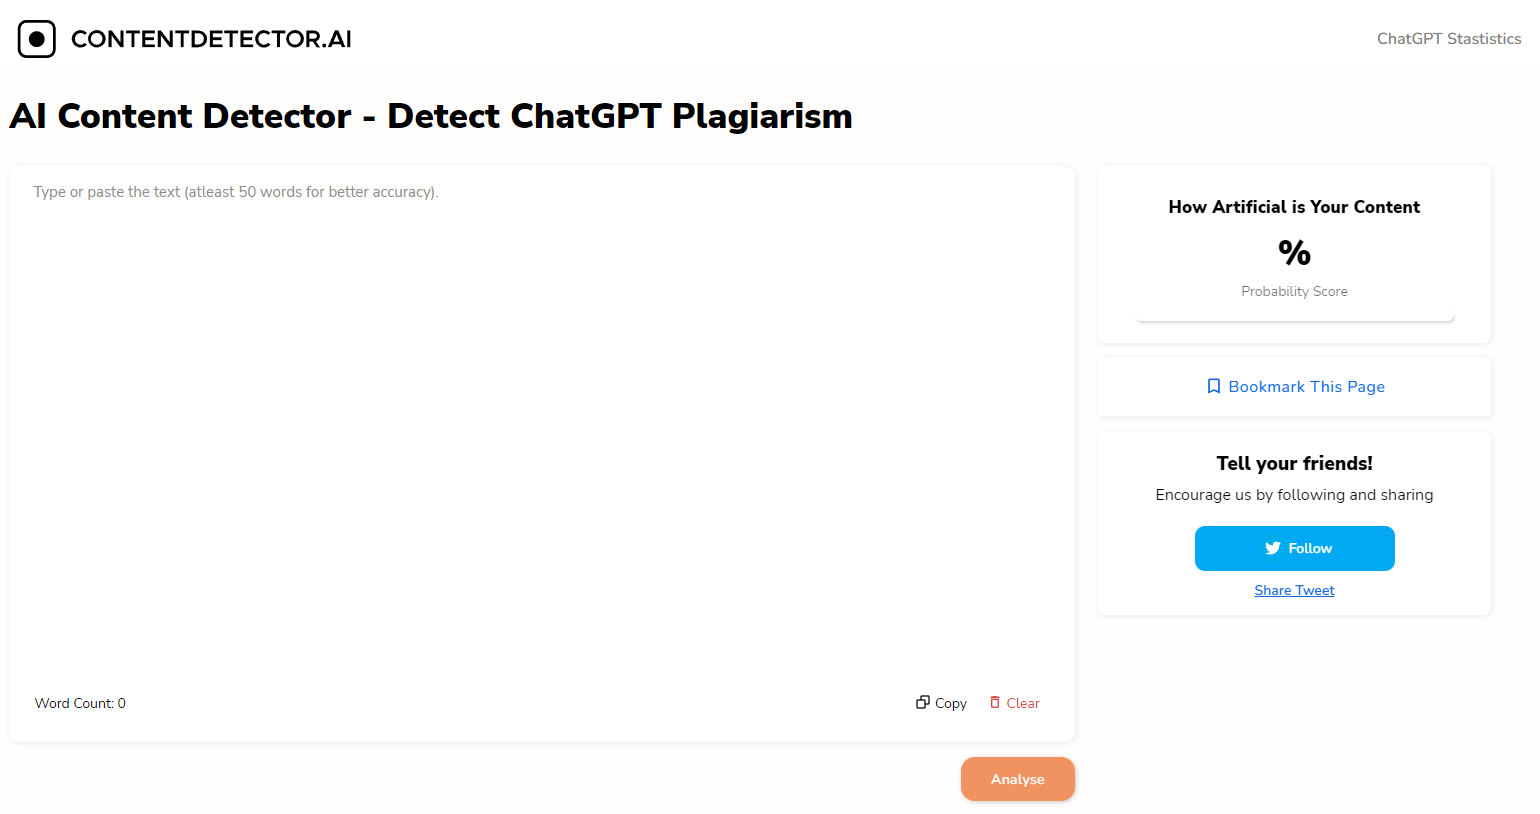Click Bookmark This Page

click(1306, 386)
